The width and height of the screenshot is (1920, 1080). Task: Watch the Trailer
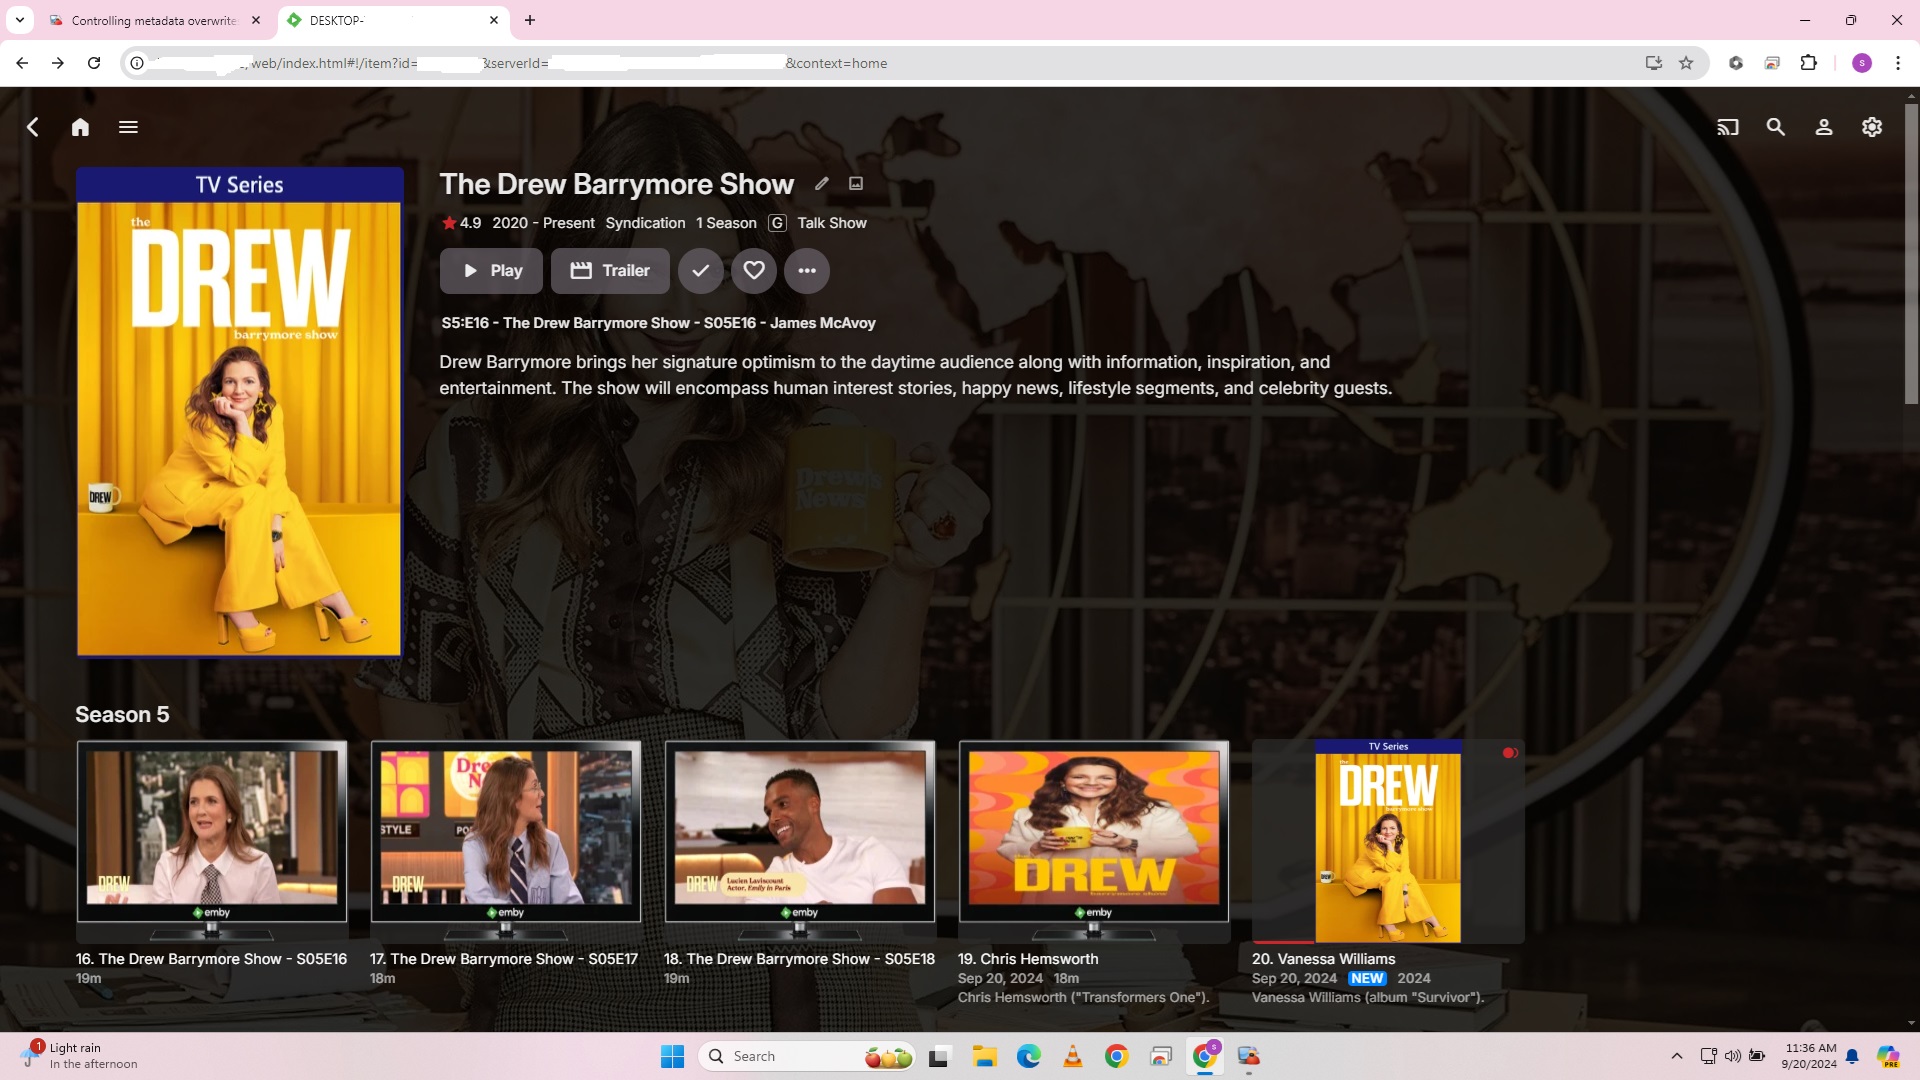[x=610, y=271]
